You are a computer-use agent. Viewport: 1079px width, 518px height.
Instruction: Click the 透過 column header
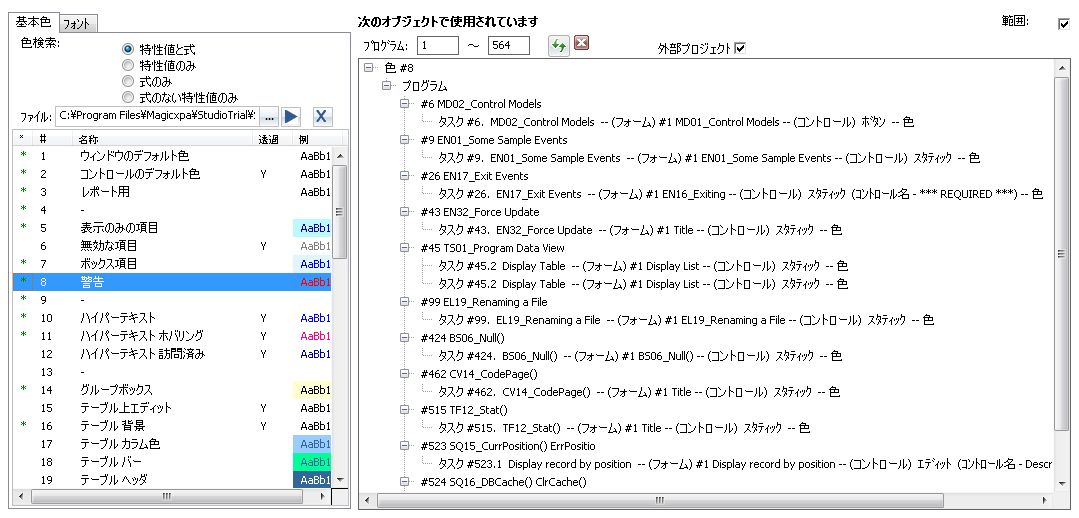268,139
